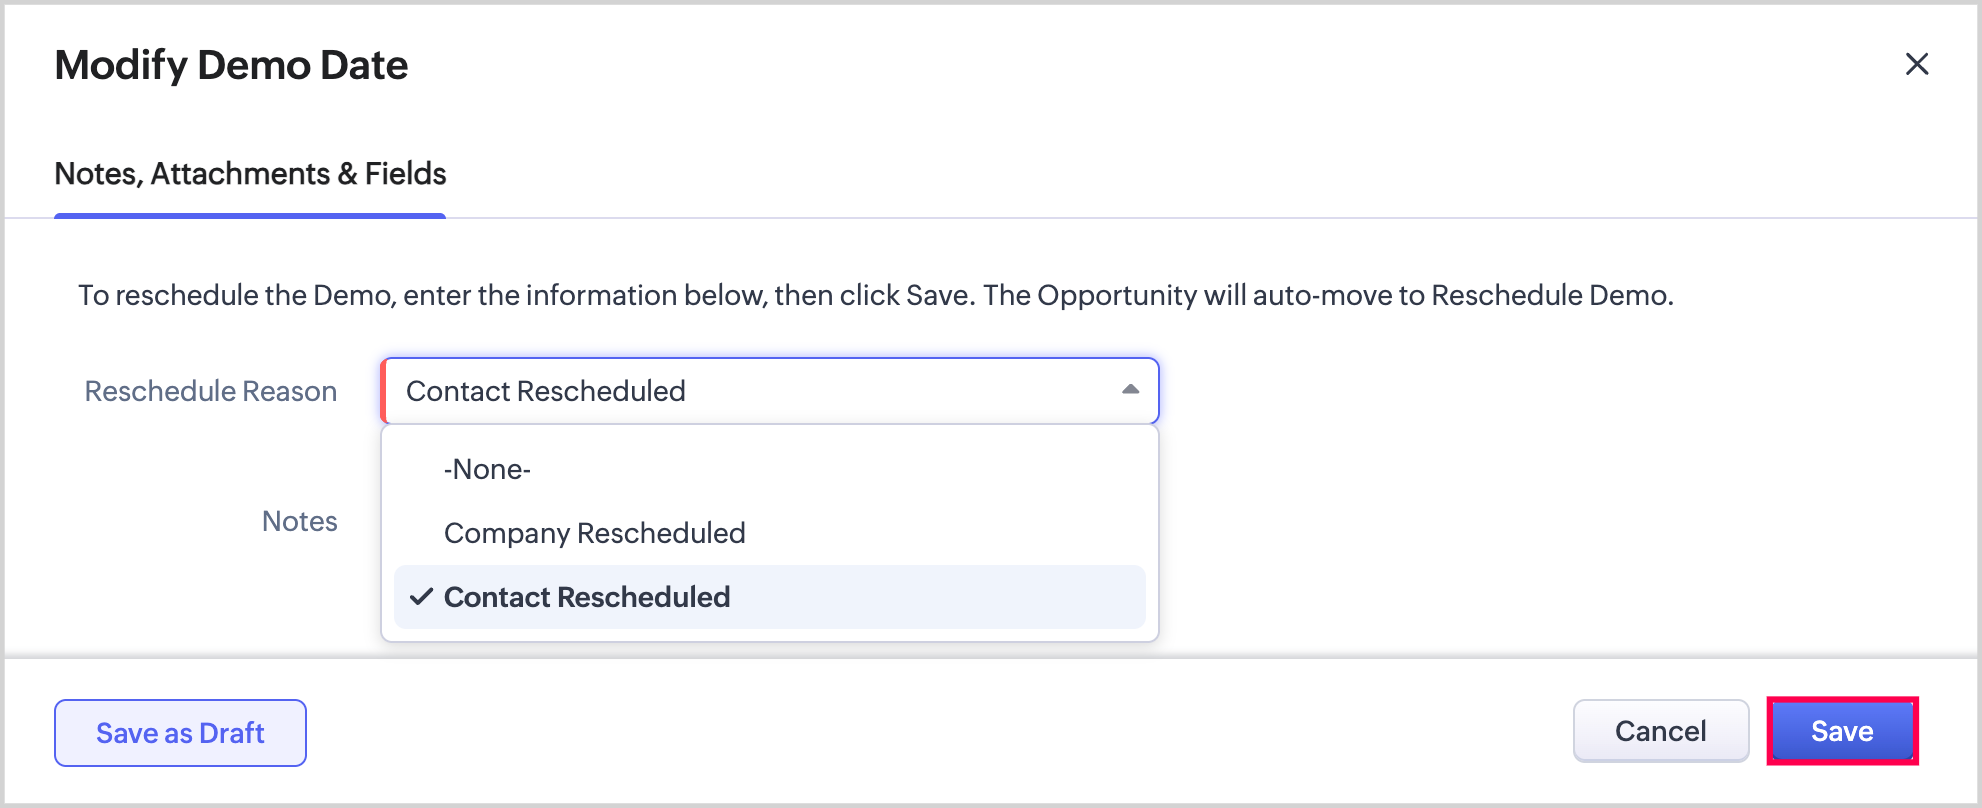Save the reschedule details

[1841, 731]
